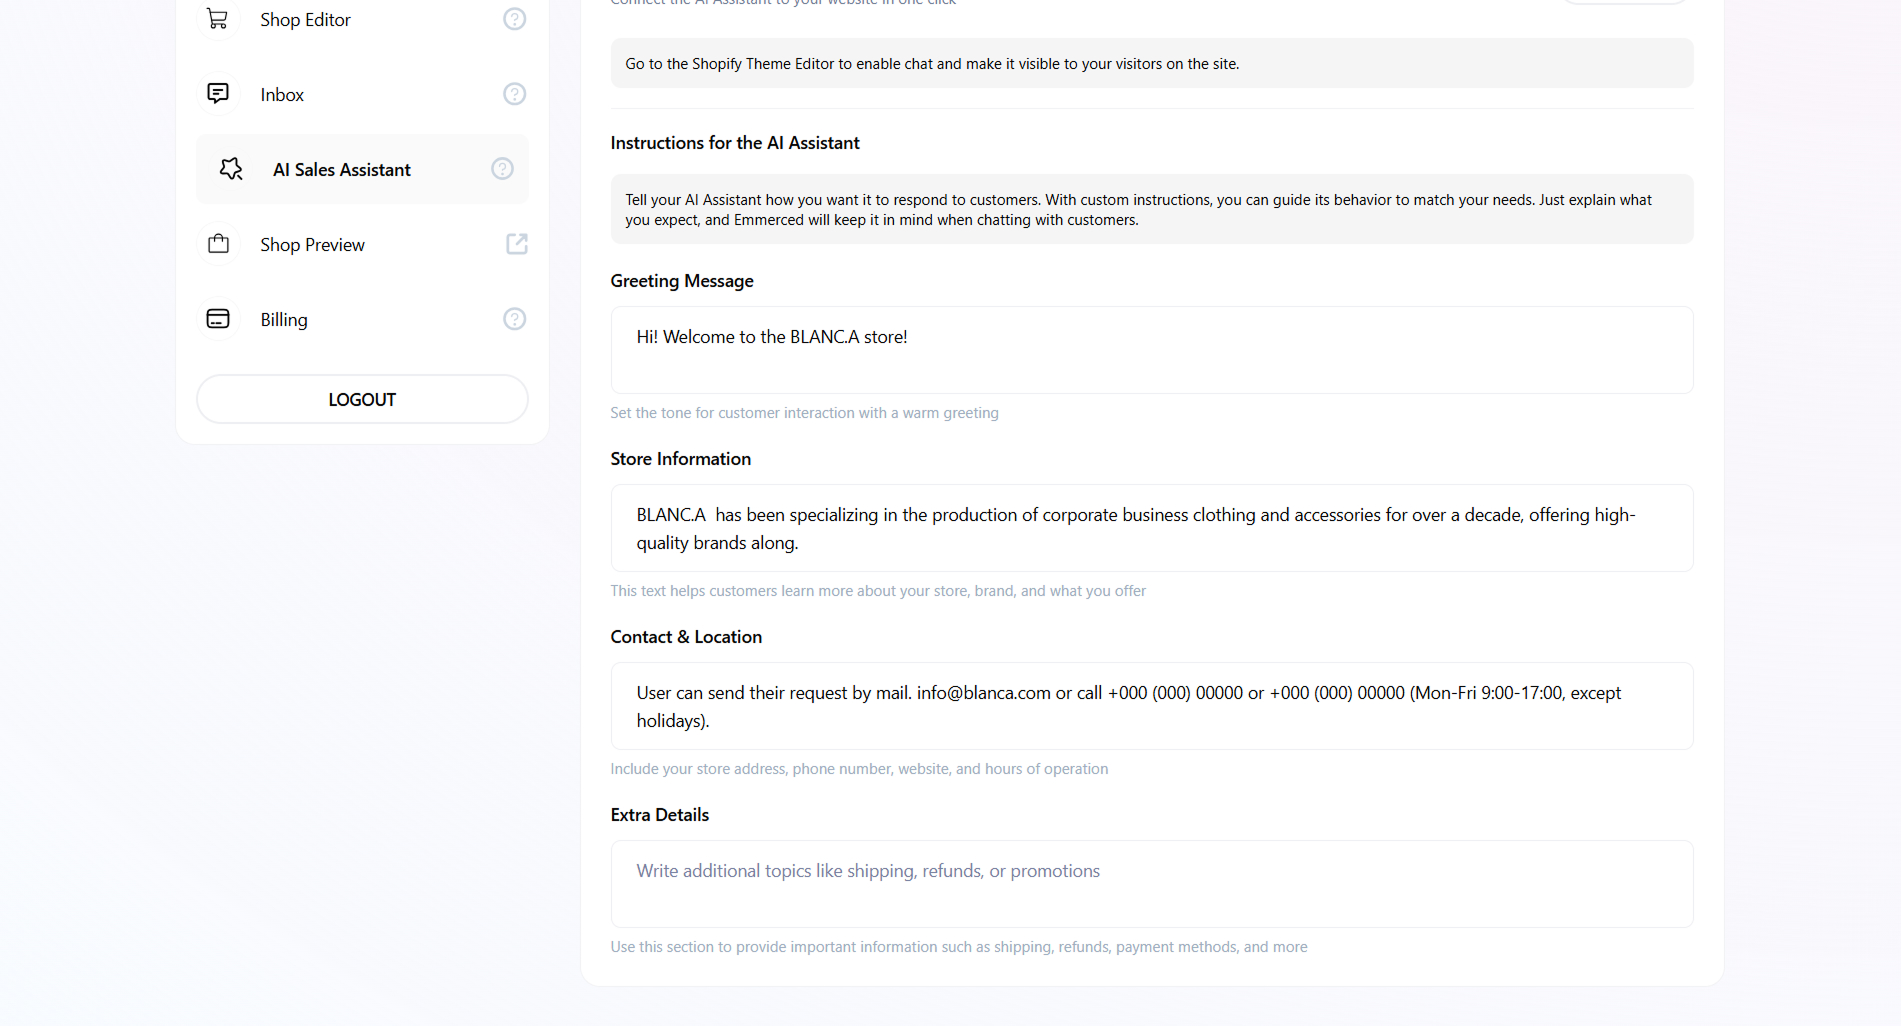
Task: Open help for Shop Editor
Action: [514, 19]
